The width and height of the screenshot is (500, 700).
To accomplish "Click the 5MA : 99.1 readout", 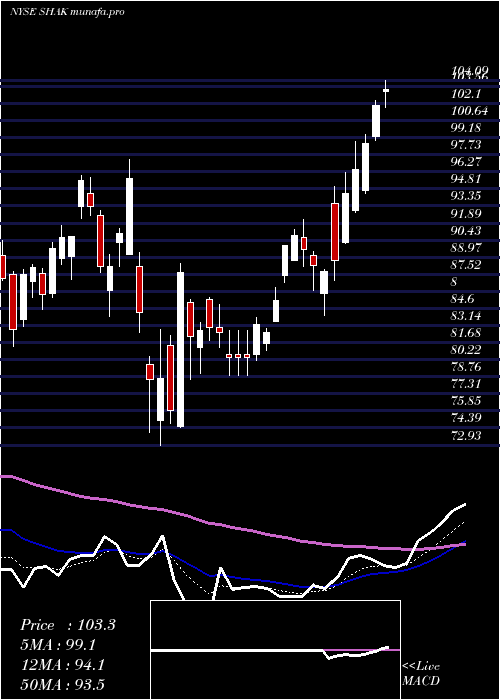I will [58, 645].
